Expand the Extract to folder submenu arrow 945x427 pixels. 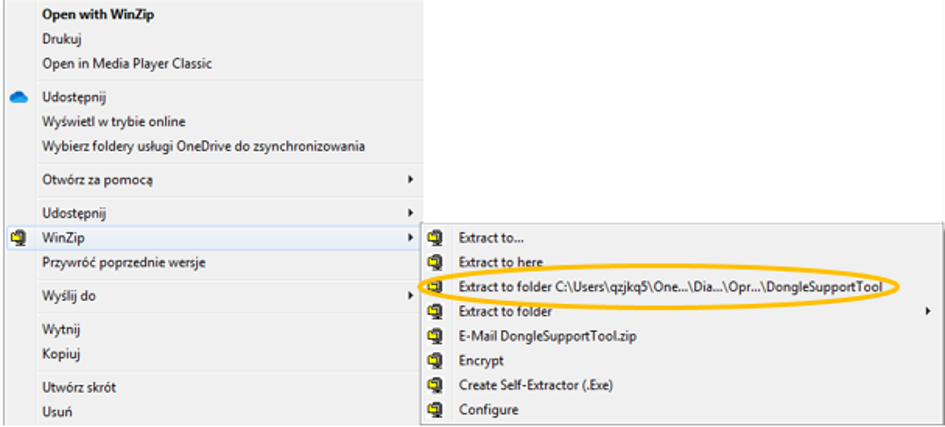pyautogui.click(x=928, y=311)
